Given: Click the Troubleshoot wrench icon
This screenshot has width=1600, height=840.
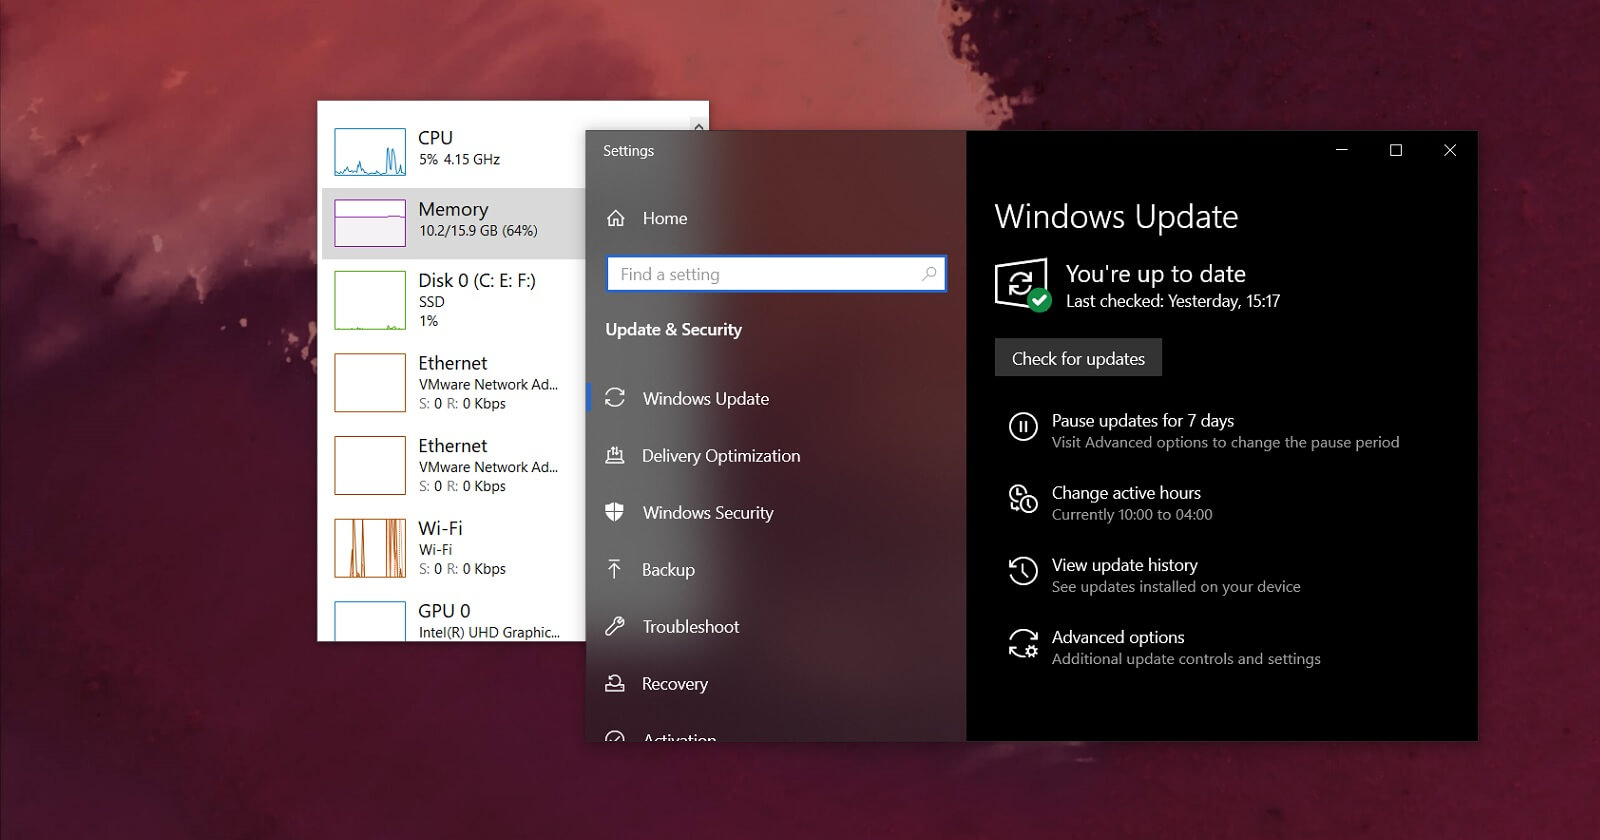Looking at the screenshot, I should click(x=615, y=626).
